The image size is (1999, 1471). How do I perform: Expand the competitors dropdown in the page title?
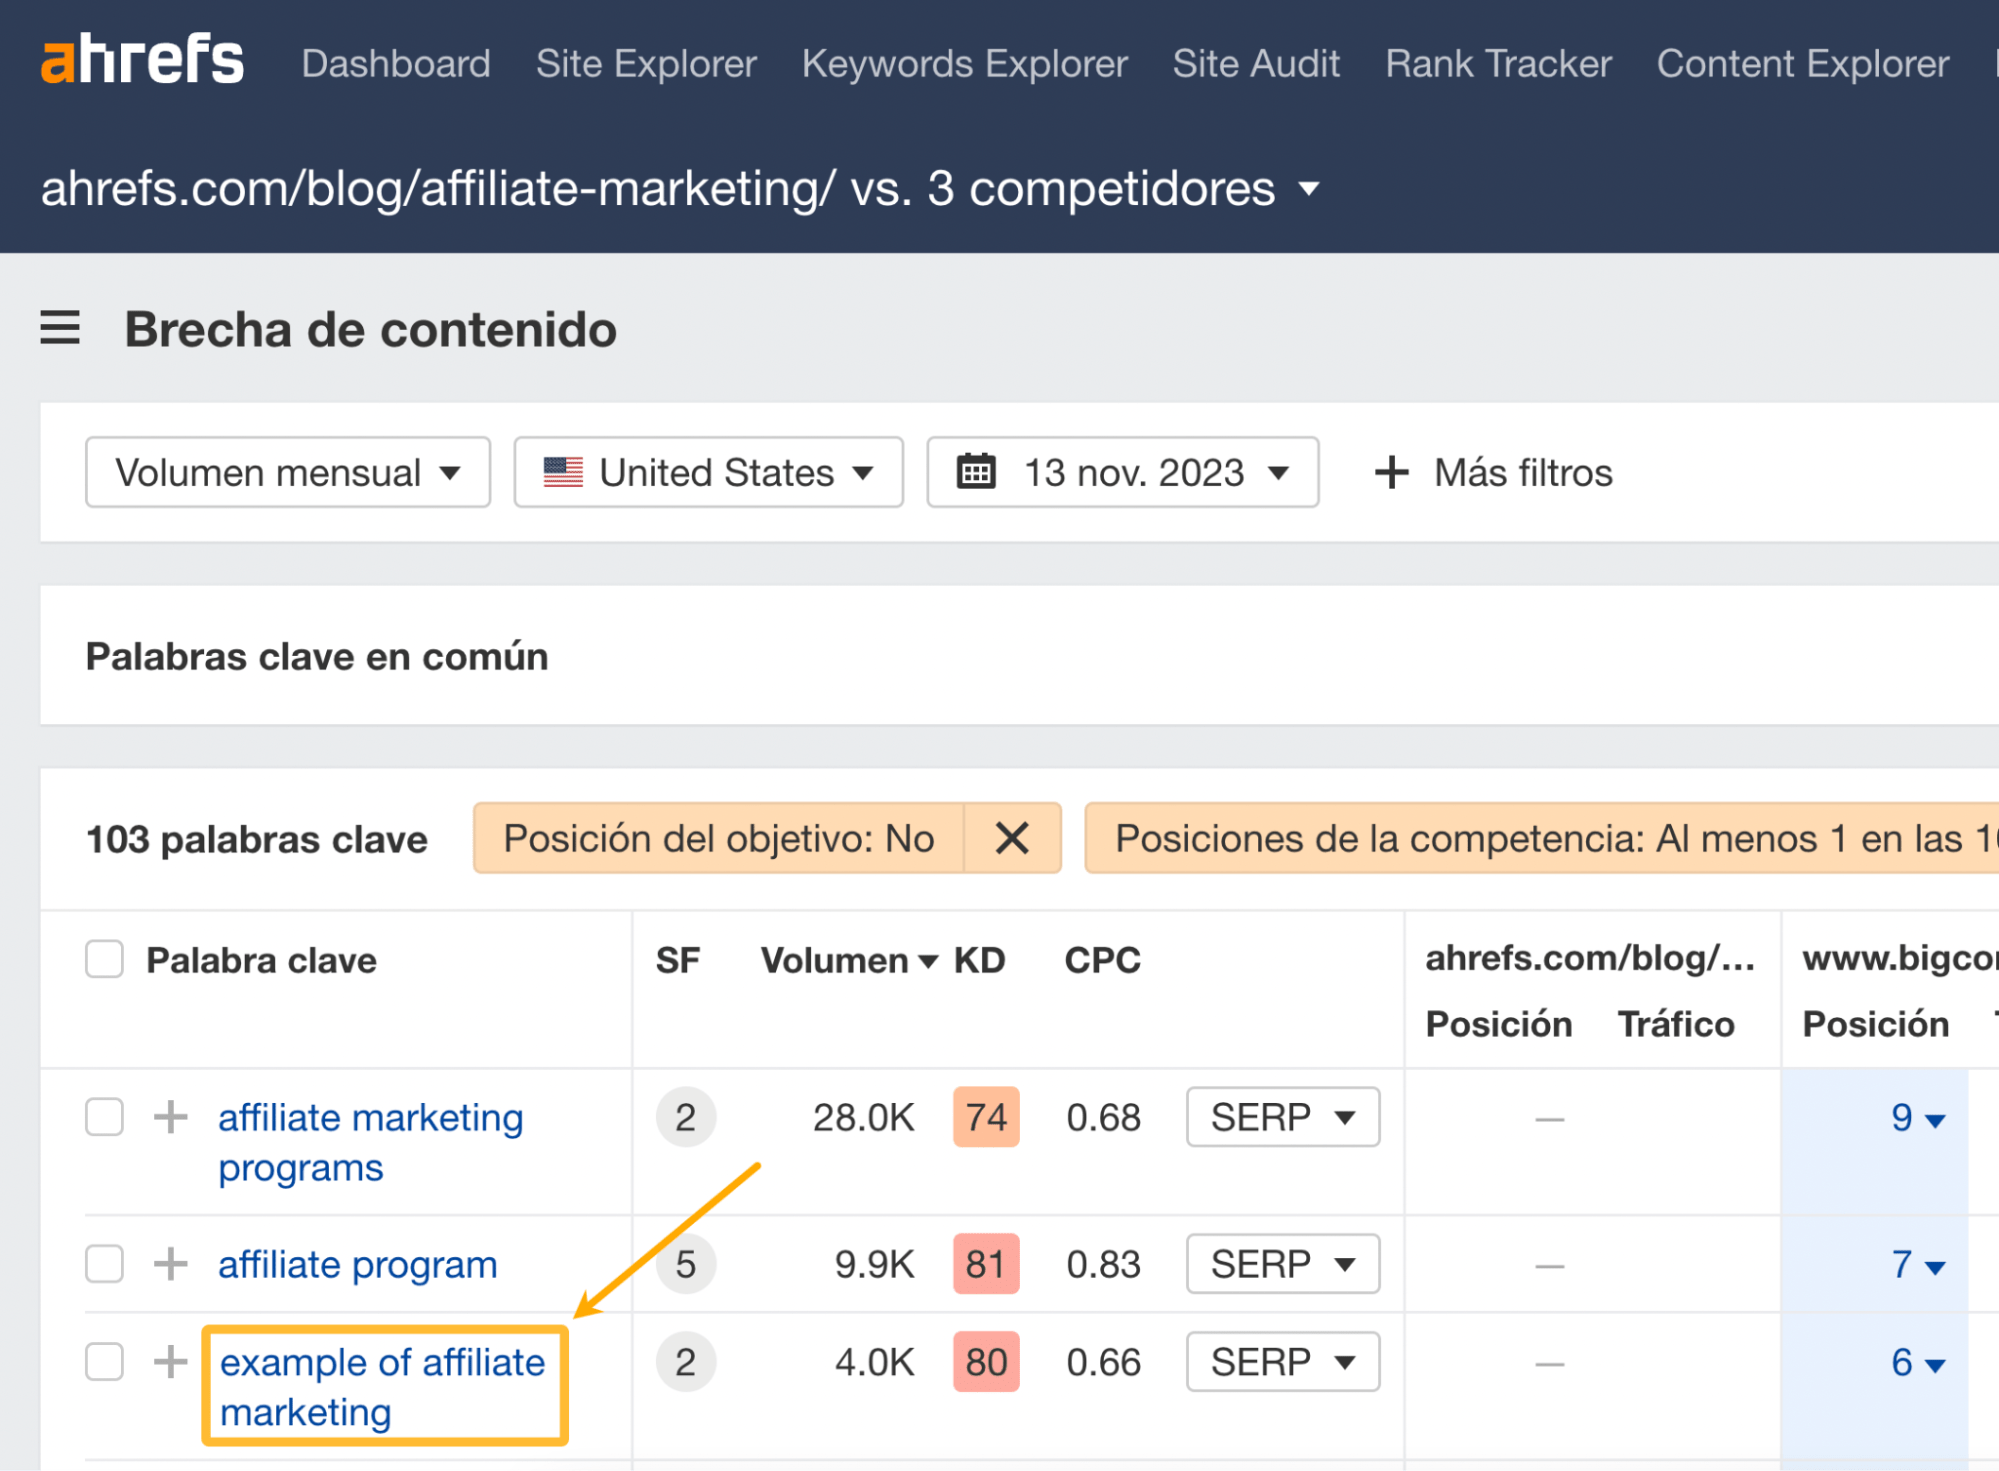point(1307,189)
